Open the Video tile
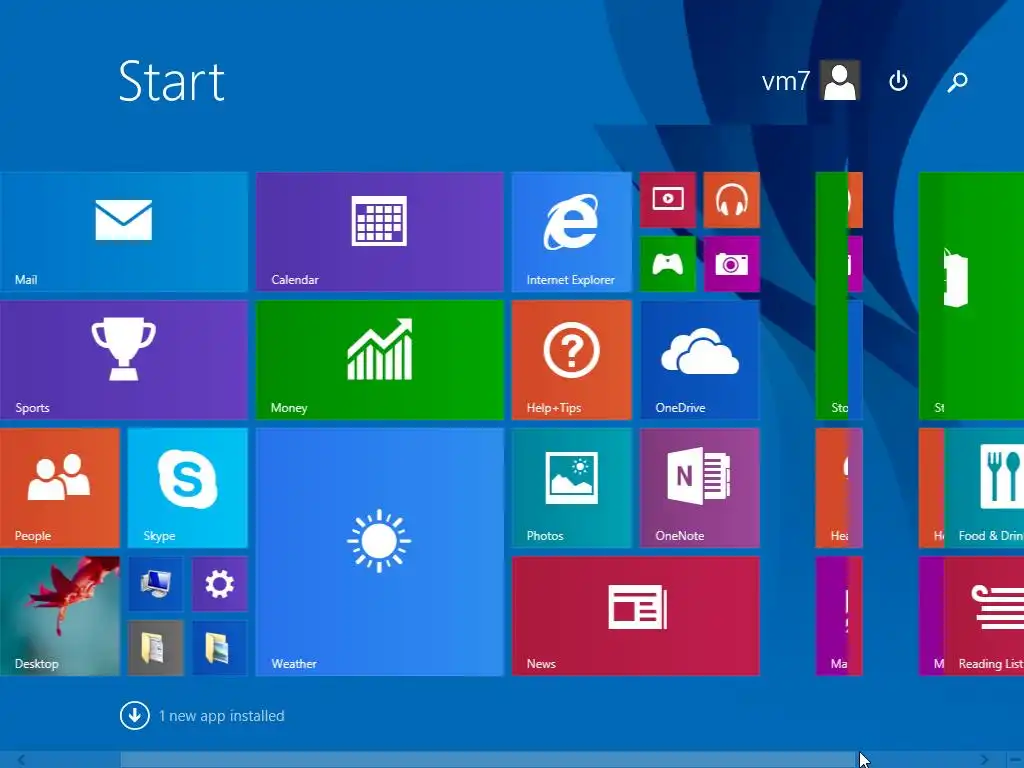1024x768 pixels. point(667,200)
